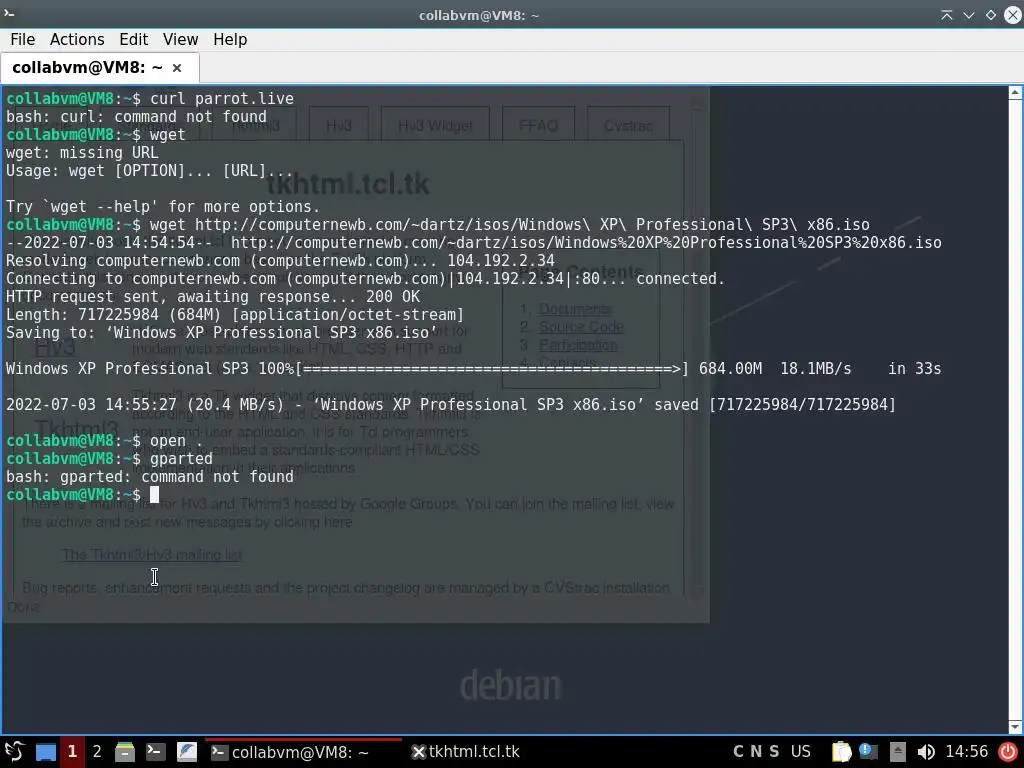The image size is (1024, 768).
Task: Switch to workspace 1
Action: pyautogui.click(x=72, y=752)
